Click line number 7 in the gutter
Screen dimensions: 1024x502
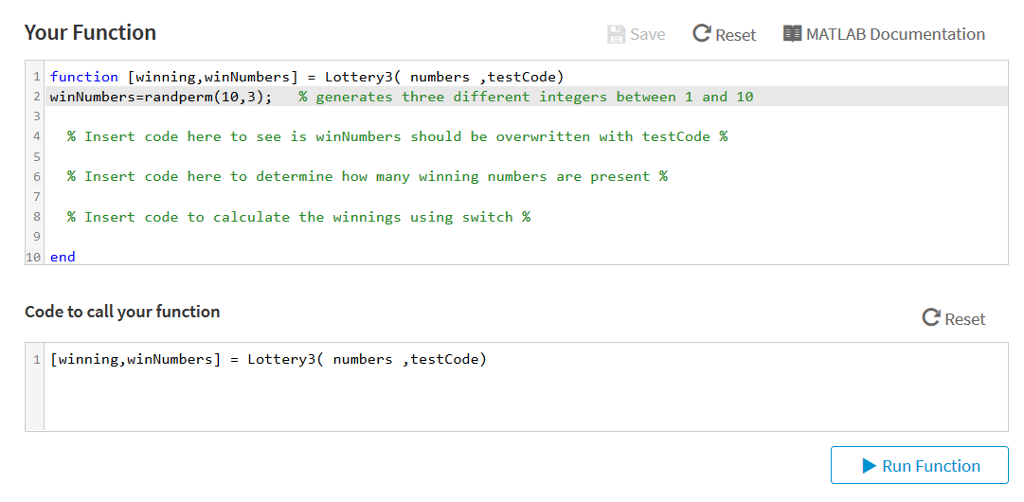(37, 197)
